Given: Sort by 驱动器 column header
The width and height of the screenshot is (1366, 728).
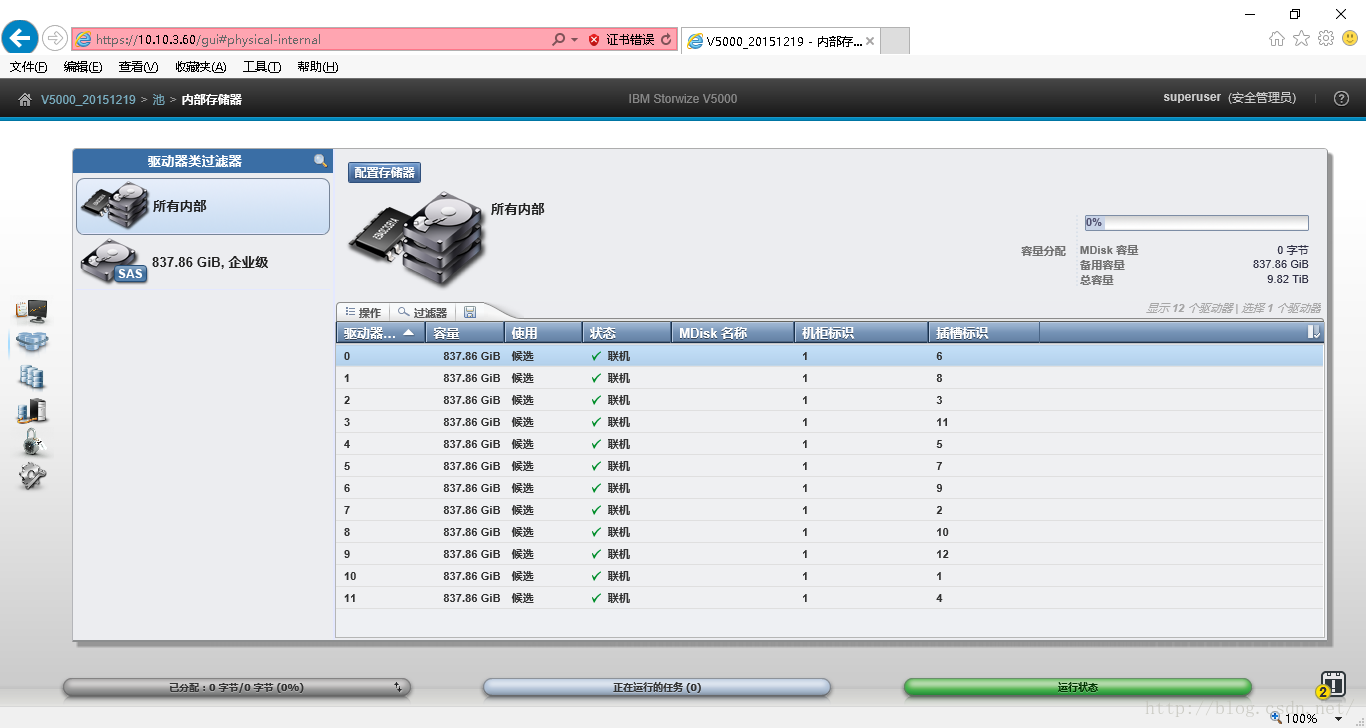Looking at the screenshot, I should click(x=380, y=332).
